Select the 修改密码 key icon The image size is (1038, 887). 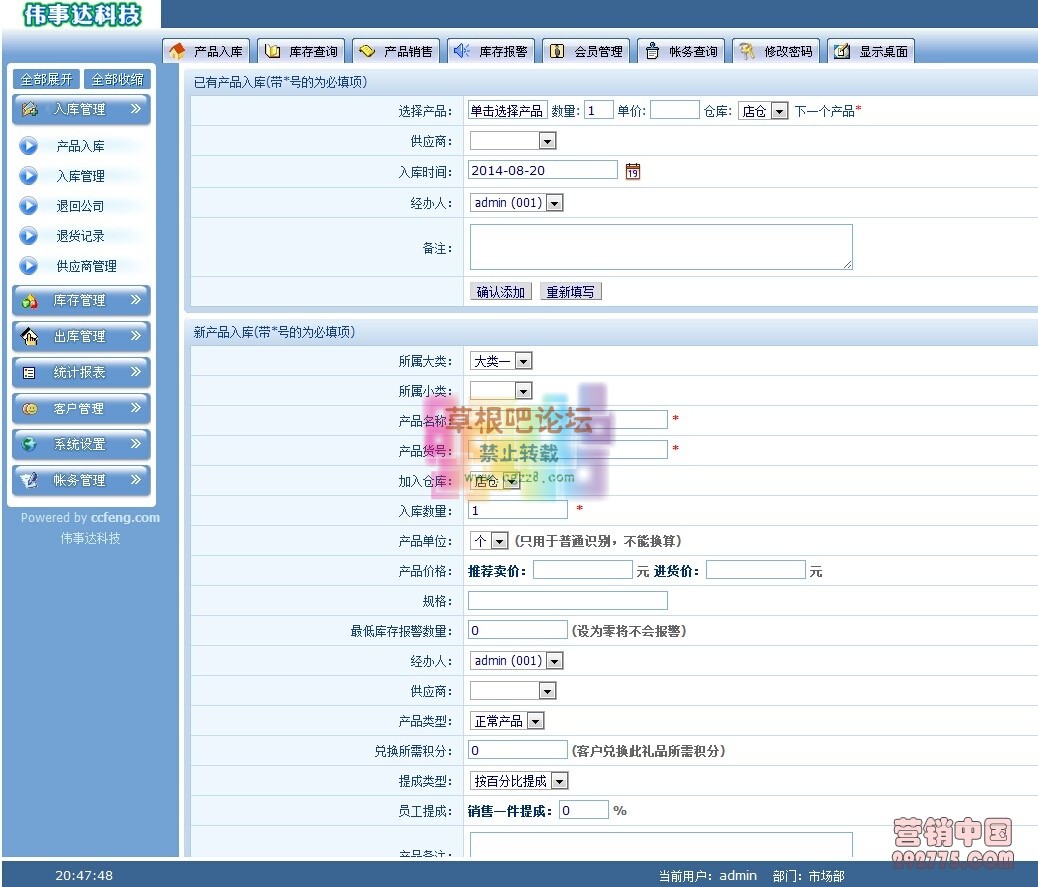[x=748, y=50]
